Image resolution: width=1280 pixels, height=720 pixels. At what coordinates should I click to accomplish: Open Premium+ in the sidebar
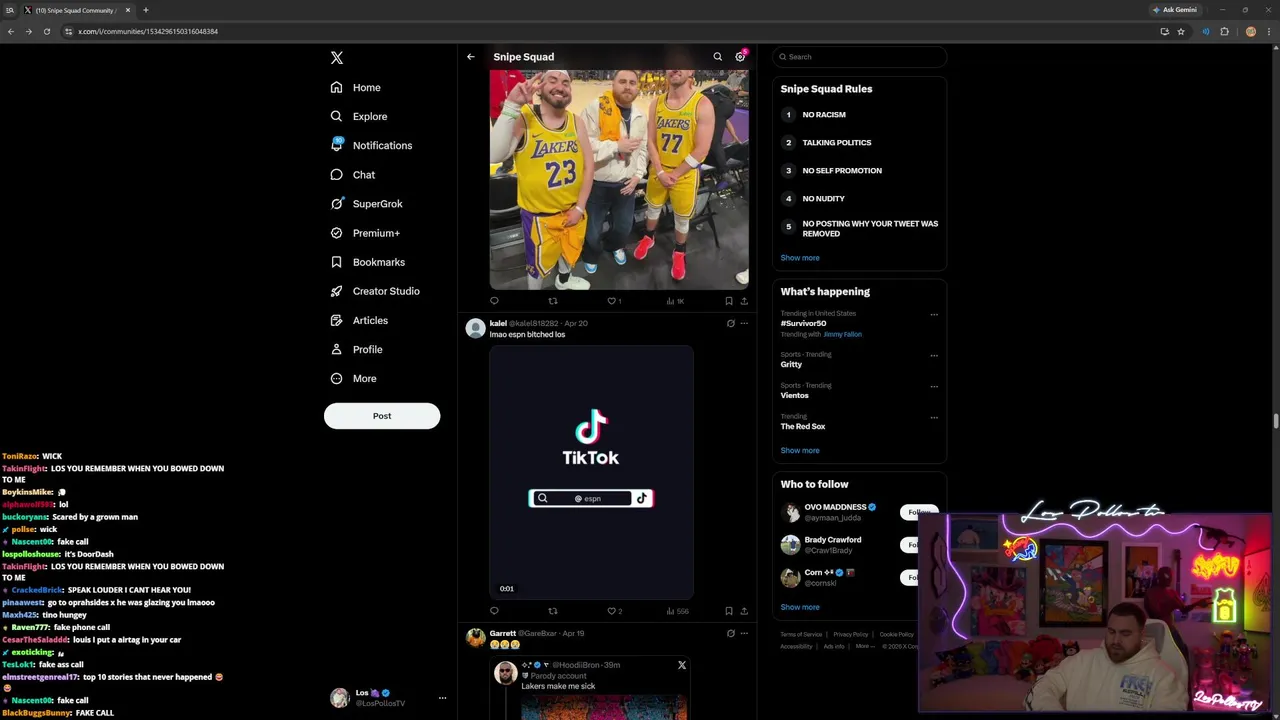(x=365, y=233)
